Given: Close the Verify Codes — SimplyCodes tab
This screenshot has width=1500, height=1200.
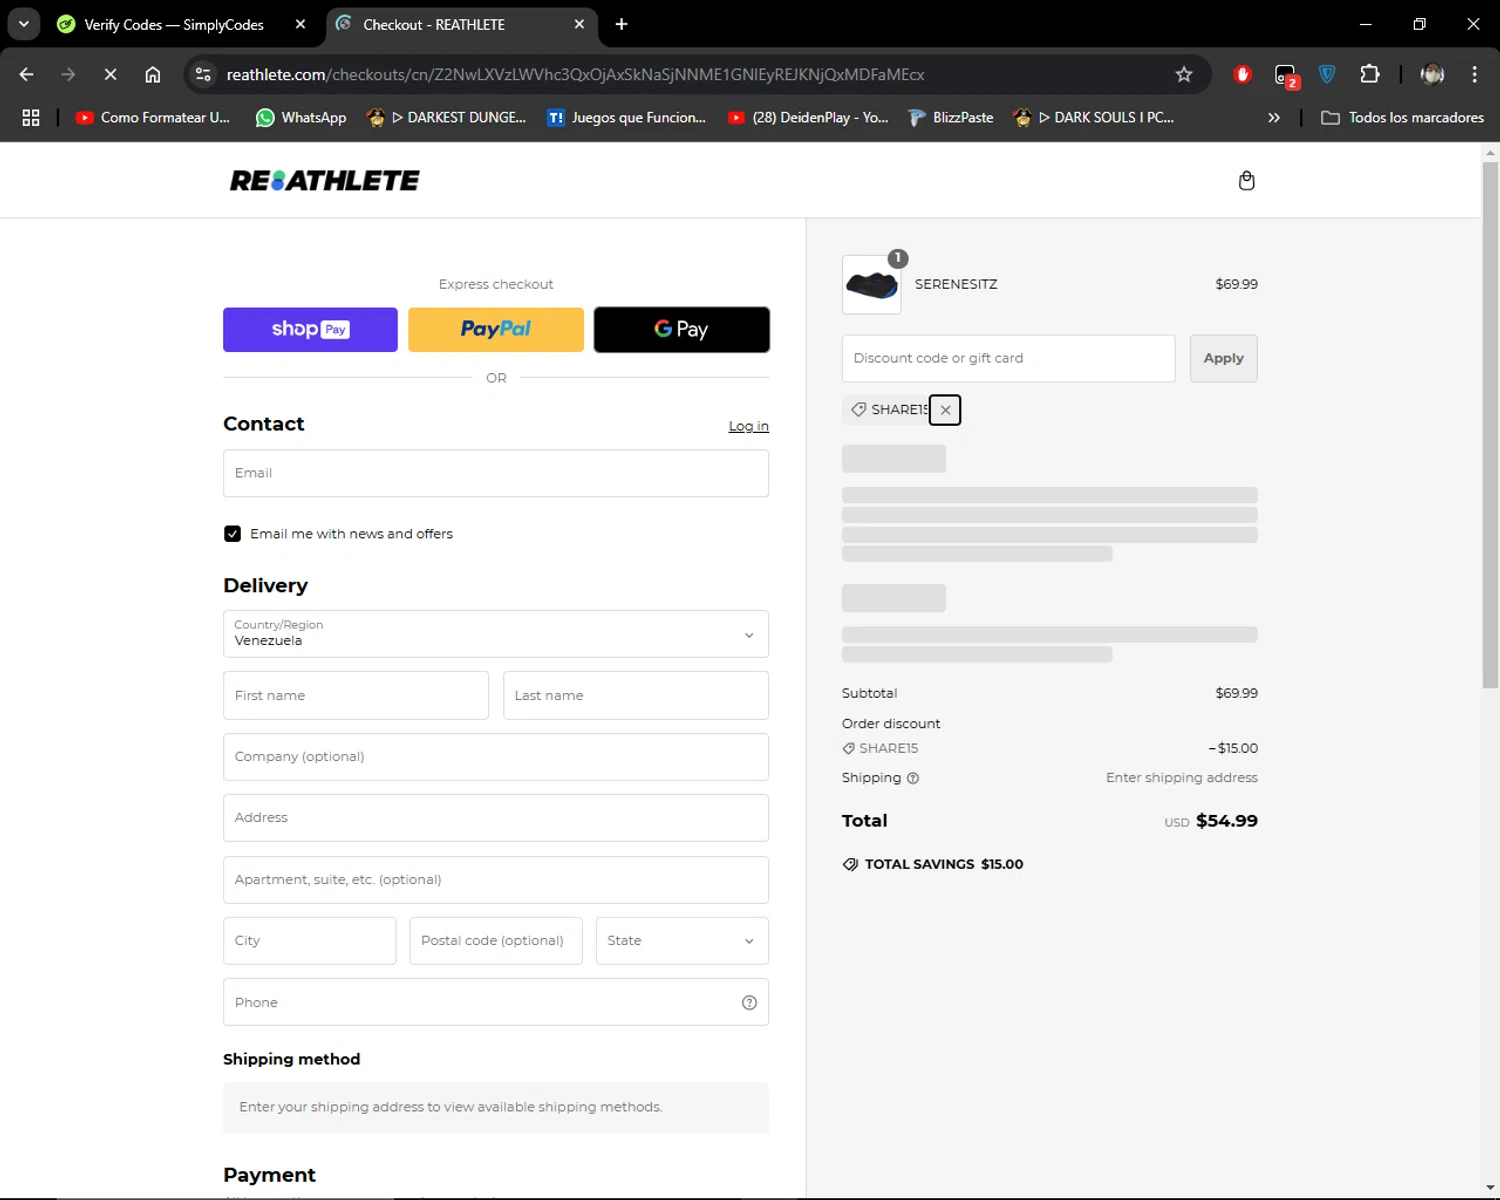Looking at the screenshot, I should pos(300,24).
